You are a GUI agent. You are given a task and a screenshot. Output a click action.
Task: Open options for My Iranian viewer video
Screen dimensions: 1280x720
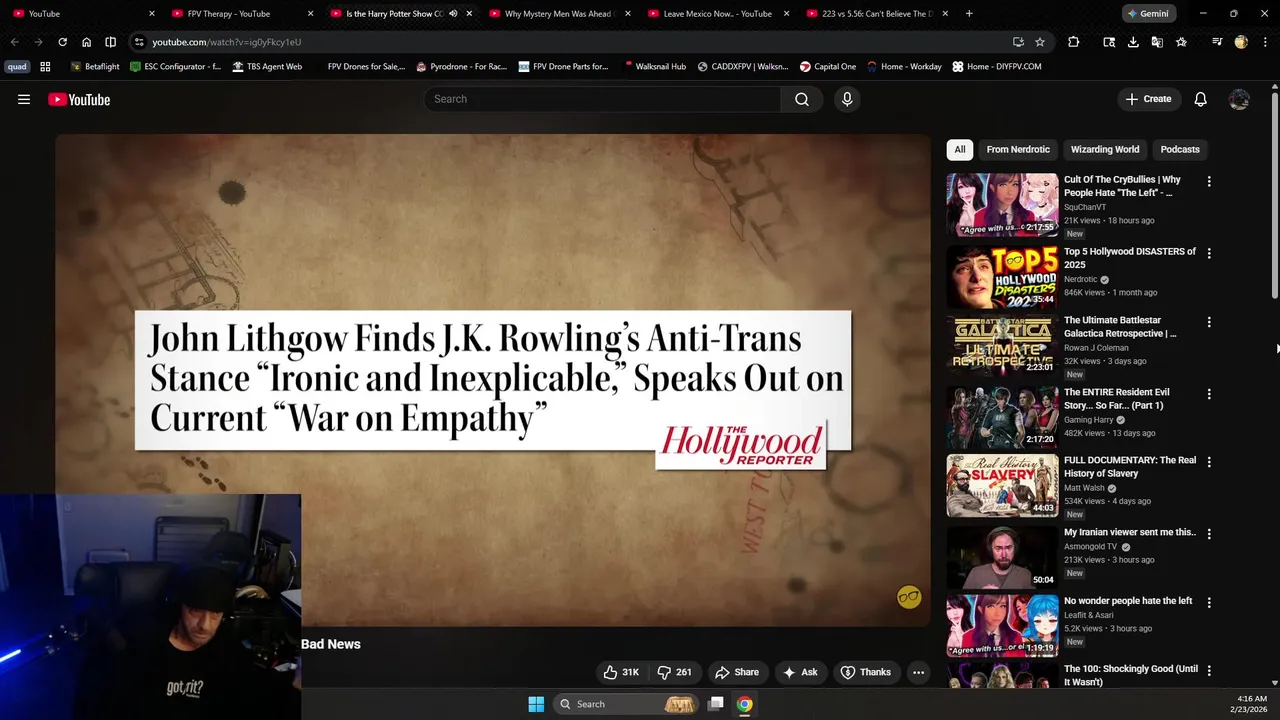coord(1209,534)
